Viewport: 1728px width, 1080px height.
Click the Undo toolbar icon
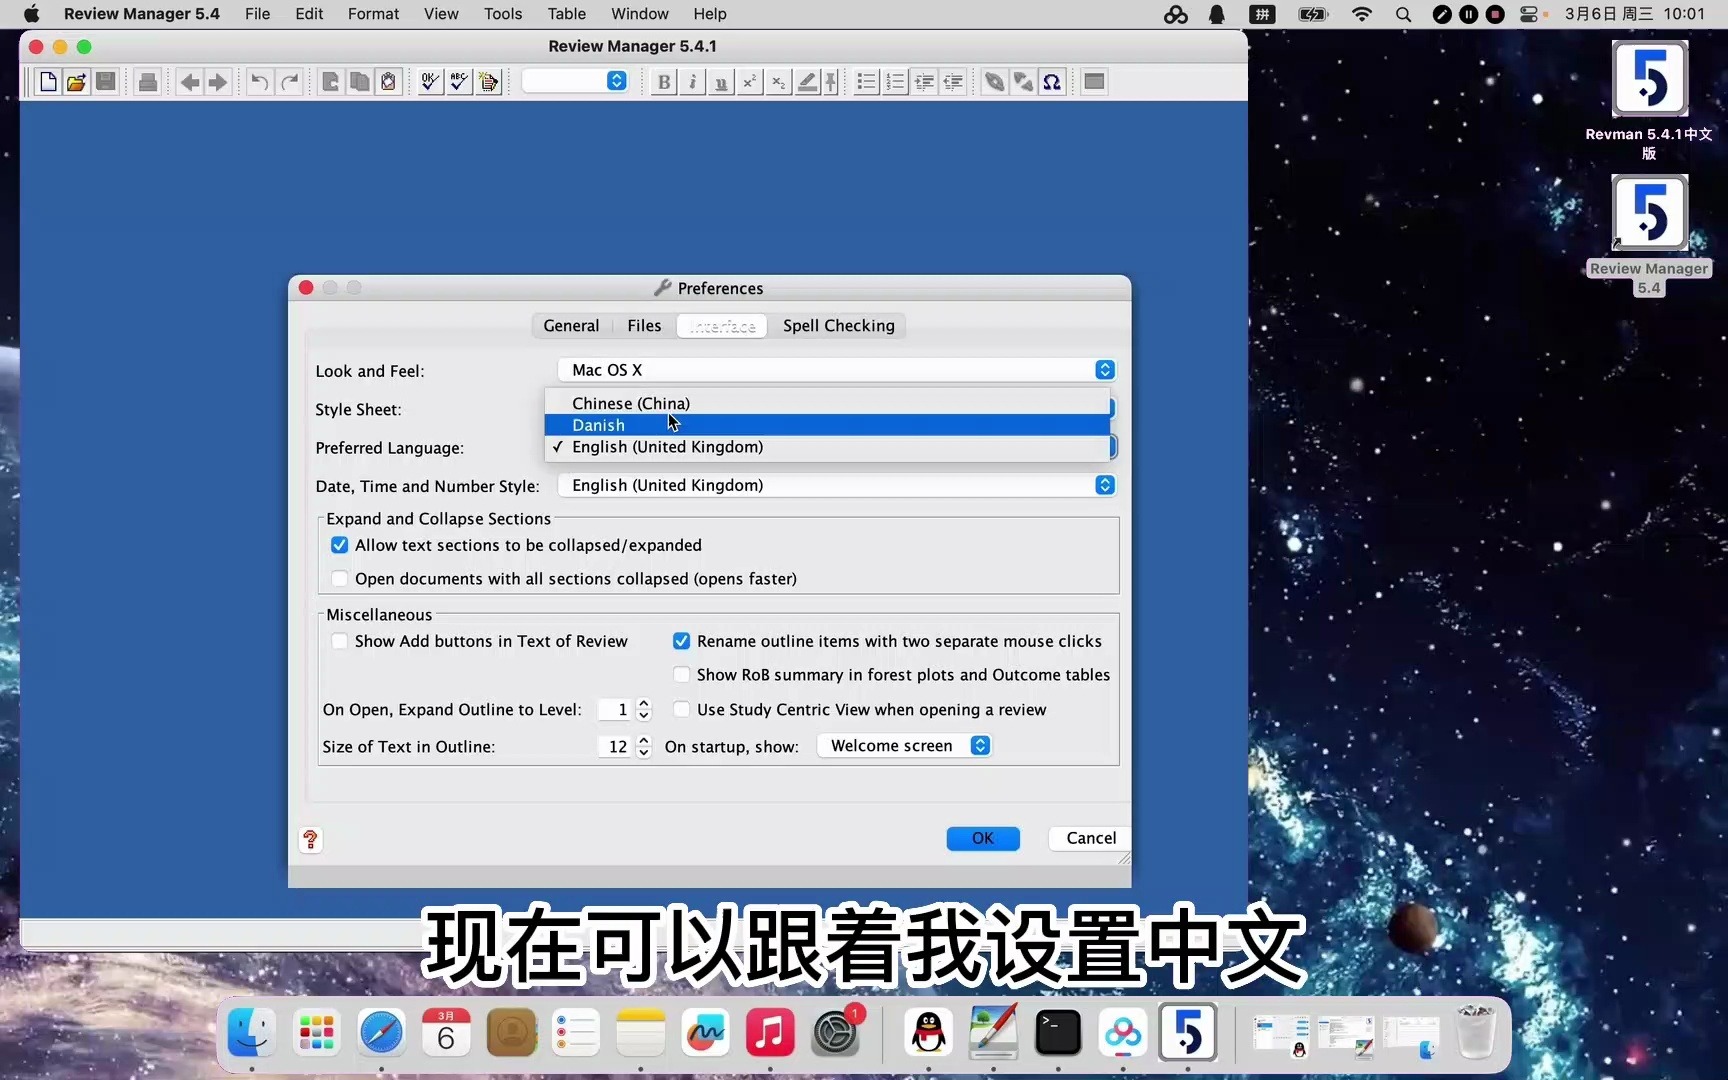[259, 82]
